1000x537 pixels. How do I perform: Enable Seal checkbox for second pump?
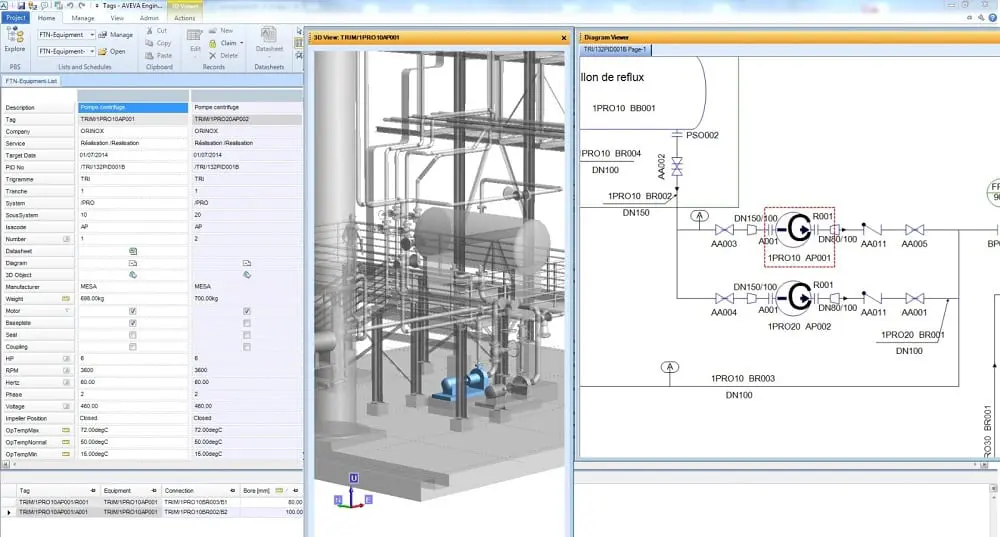[x=247, y=335]
